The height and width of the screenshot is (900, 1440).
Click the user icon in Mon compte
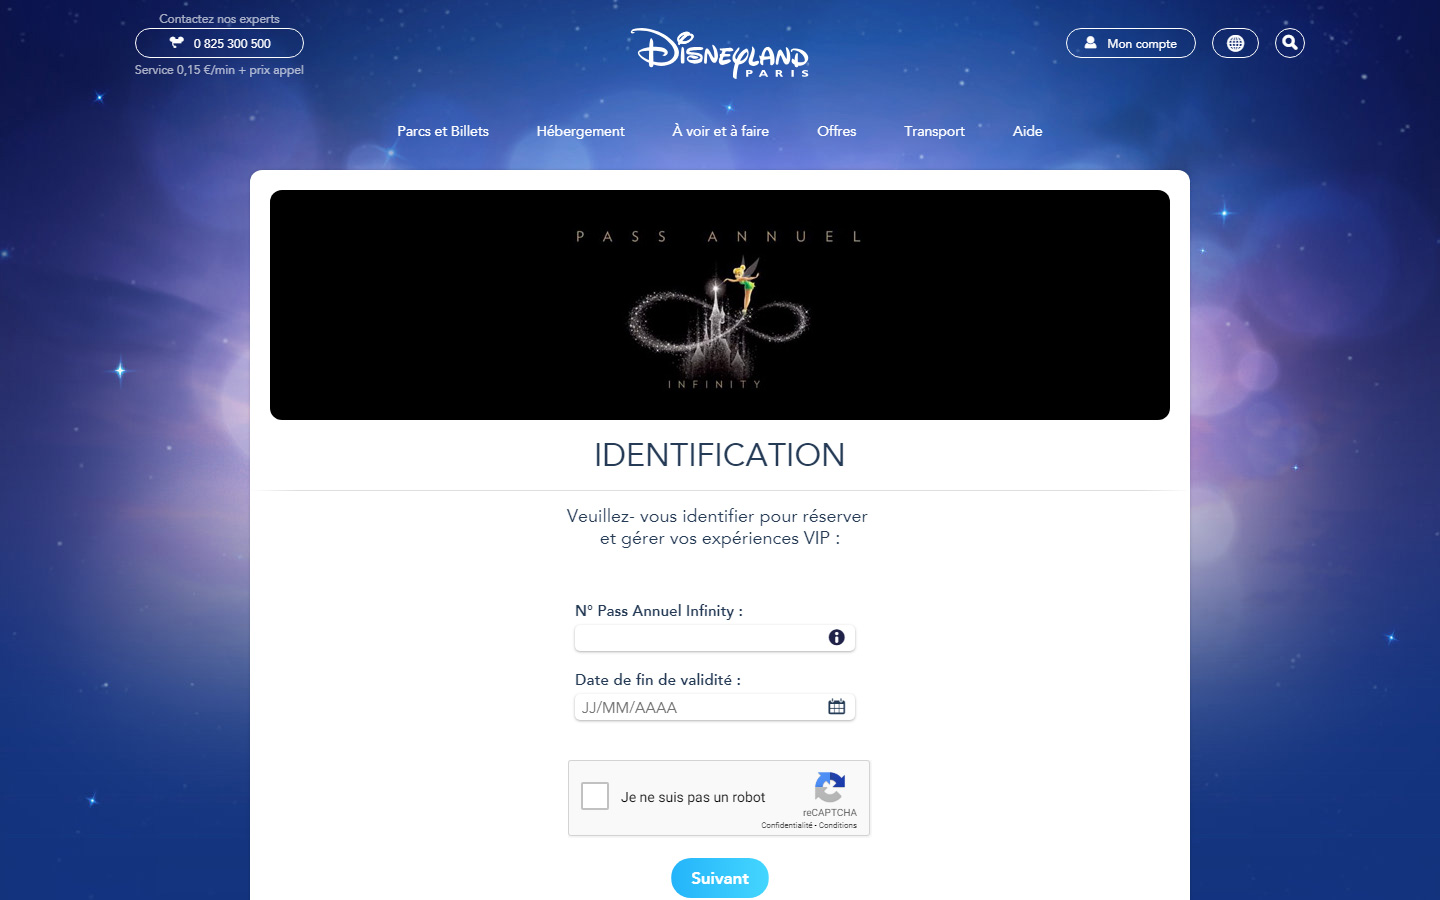click(1091, 43)
